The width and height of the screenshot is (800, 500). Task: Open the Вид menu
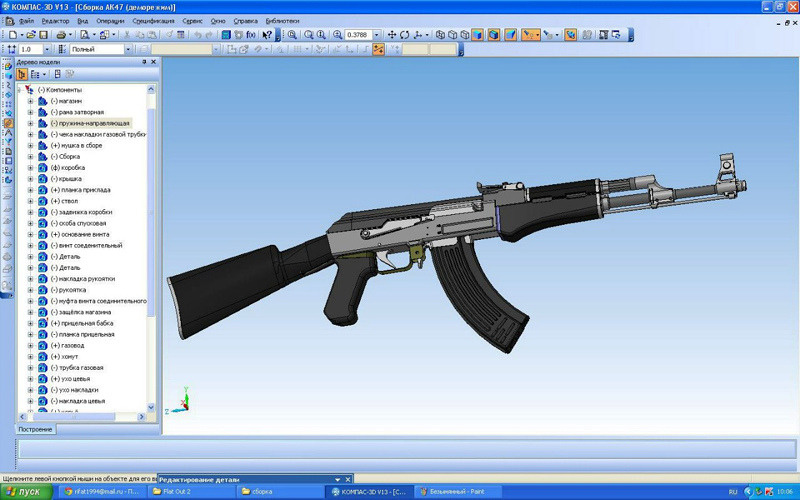(83, 21)
